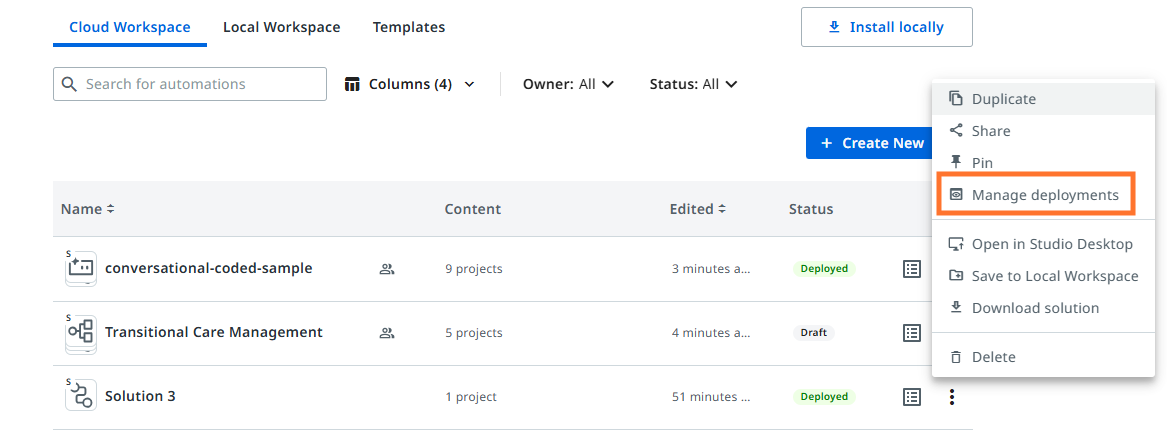This screenshot has height=434, width=1167.
Task: Open the Transitional Care Management solution name
Action: (x=214, y=332)
